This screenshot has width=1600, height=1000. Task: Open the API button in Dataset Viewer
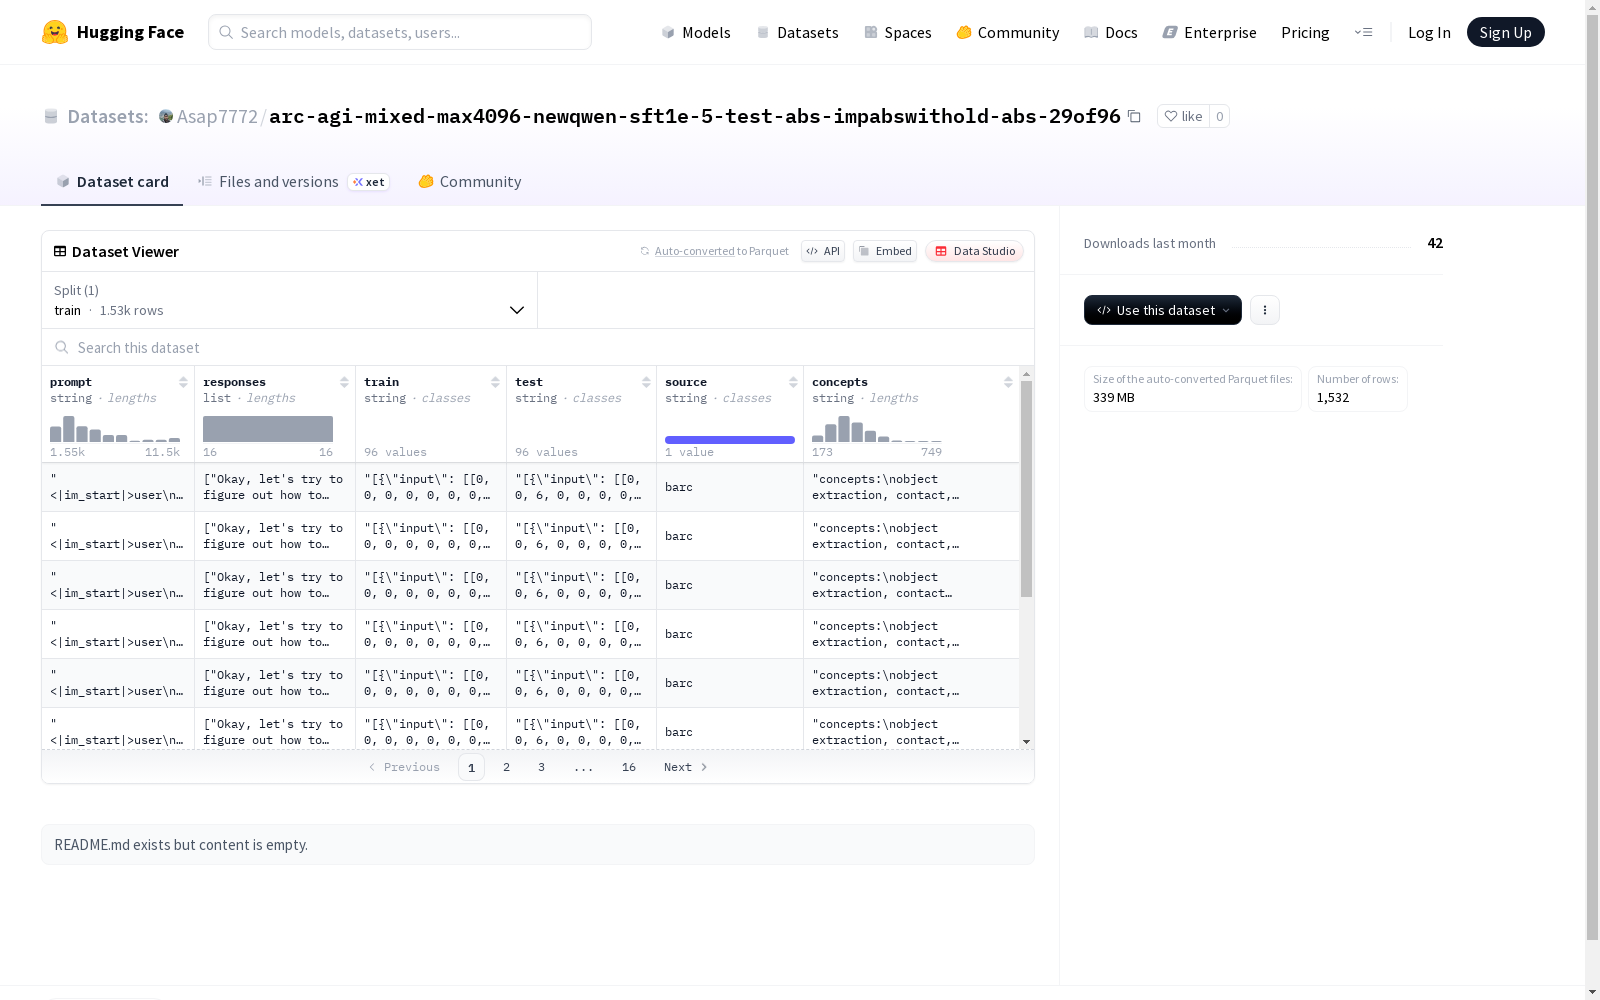tap(823, 251)
